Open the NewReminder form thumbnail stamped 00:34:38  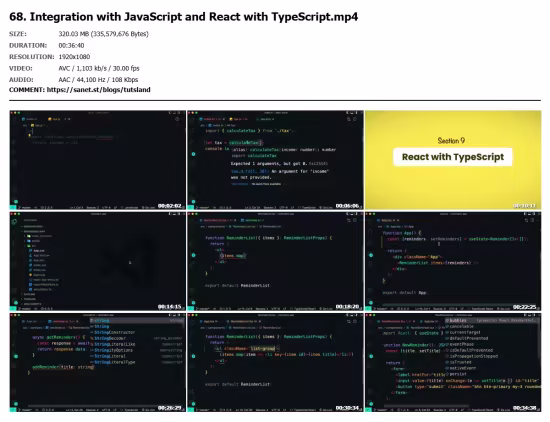click(453, 362)
